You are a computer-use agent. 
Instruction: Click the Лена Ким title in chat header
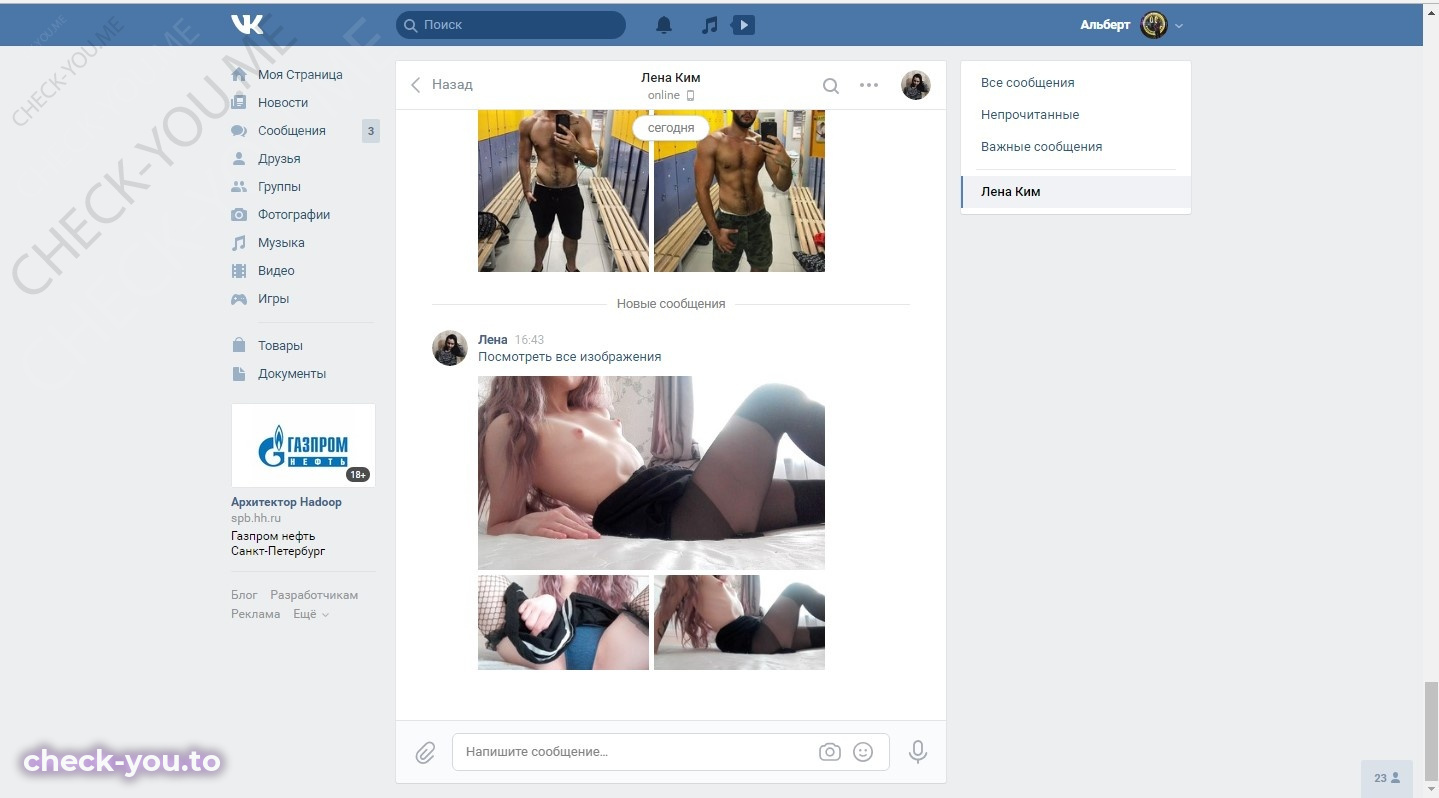click(671, 78)
